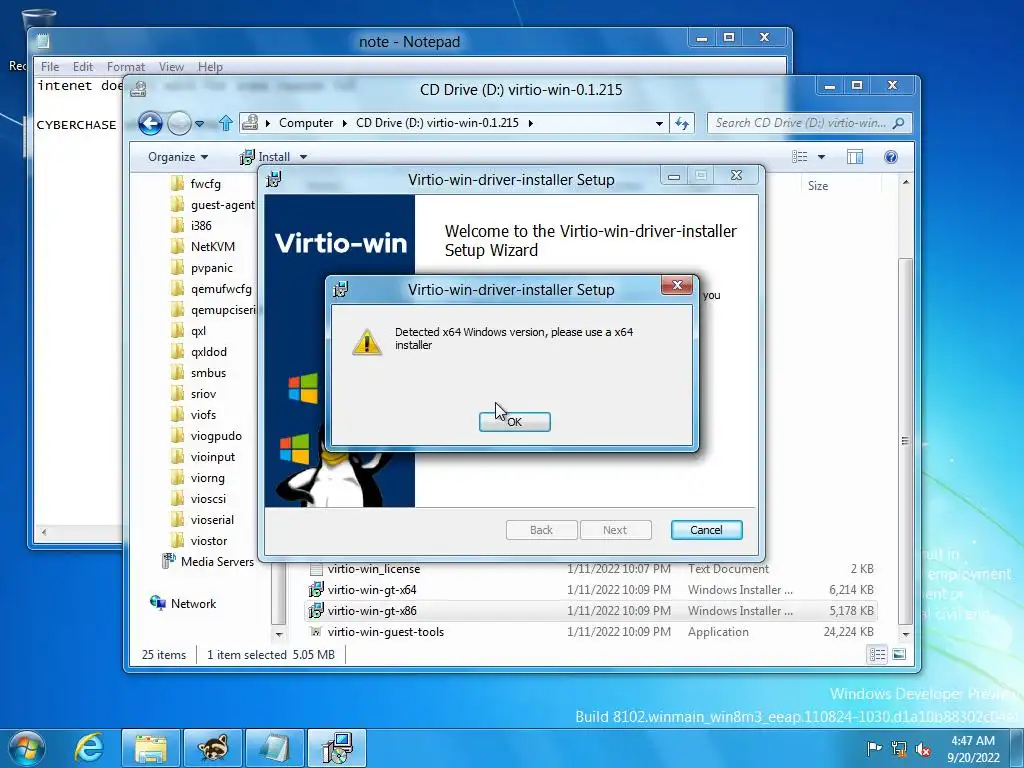The height and width of the screenshot is (768, 1024).
Task: Open Internet Explorer from taskbar
Action: [x=89, y=748]
